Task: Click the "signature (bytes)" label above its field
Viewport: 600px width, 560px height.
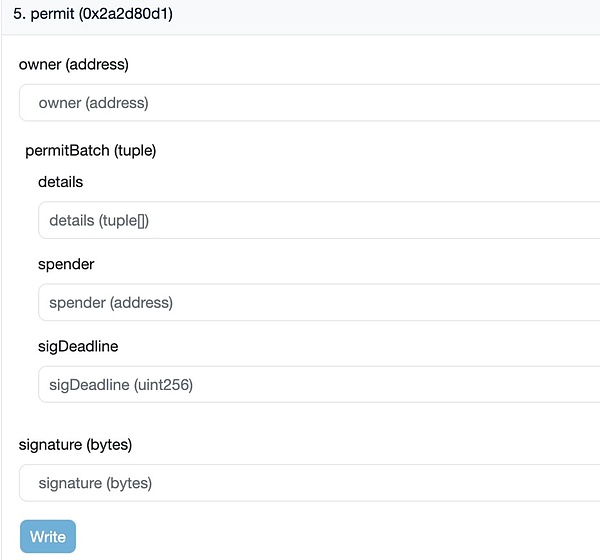Action: click(75, 444)
